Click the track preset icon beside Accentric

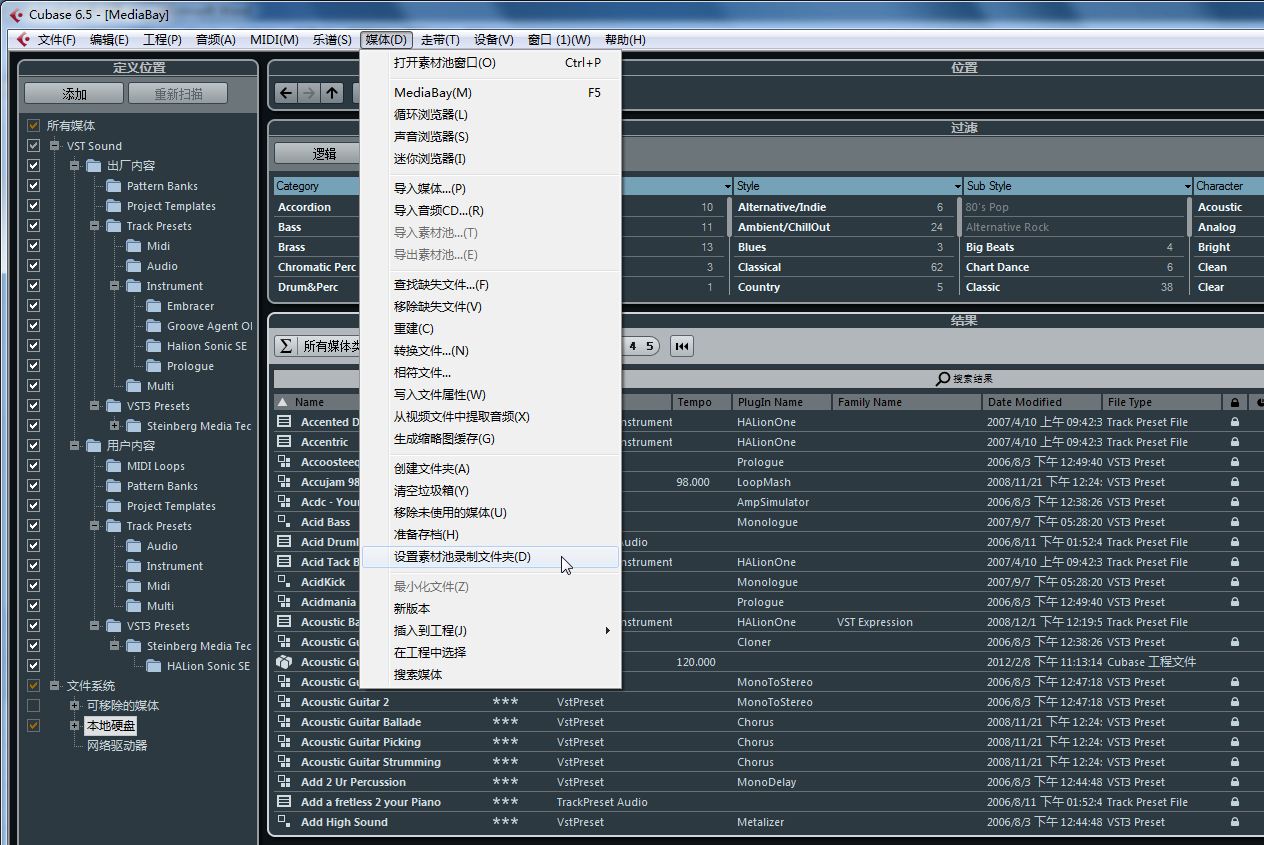point(284,442)
